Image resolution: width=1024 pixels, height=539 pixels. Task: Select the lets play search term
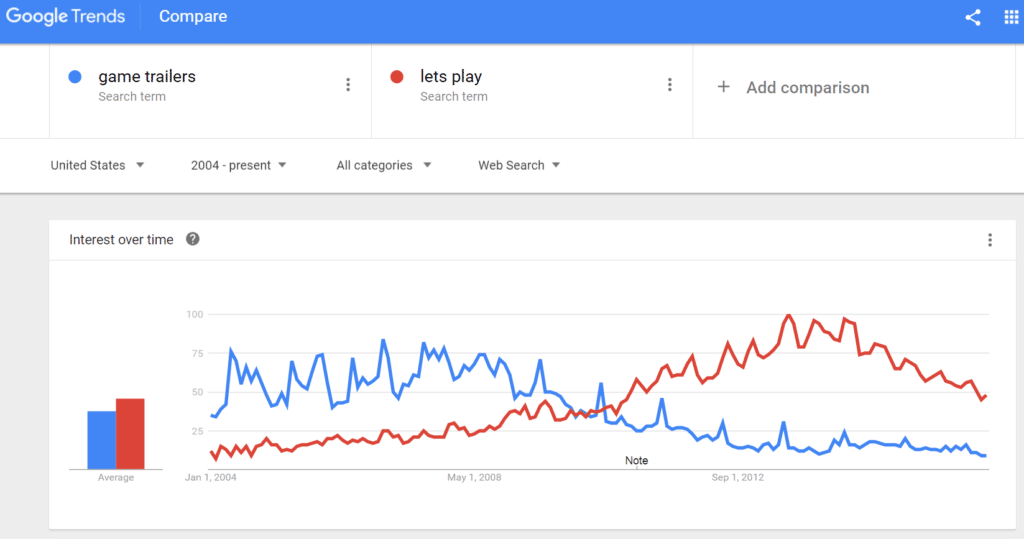451,76
